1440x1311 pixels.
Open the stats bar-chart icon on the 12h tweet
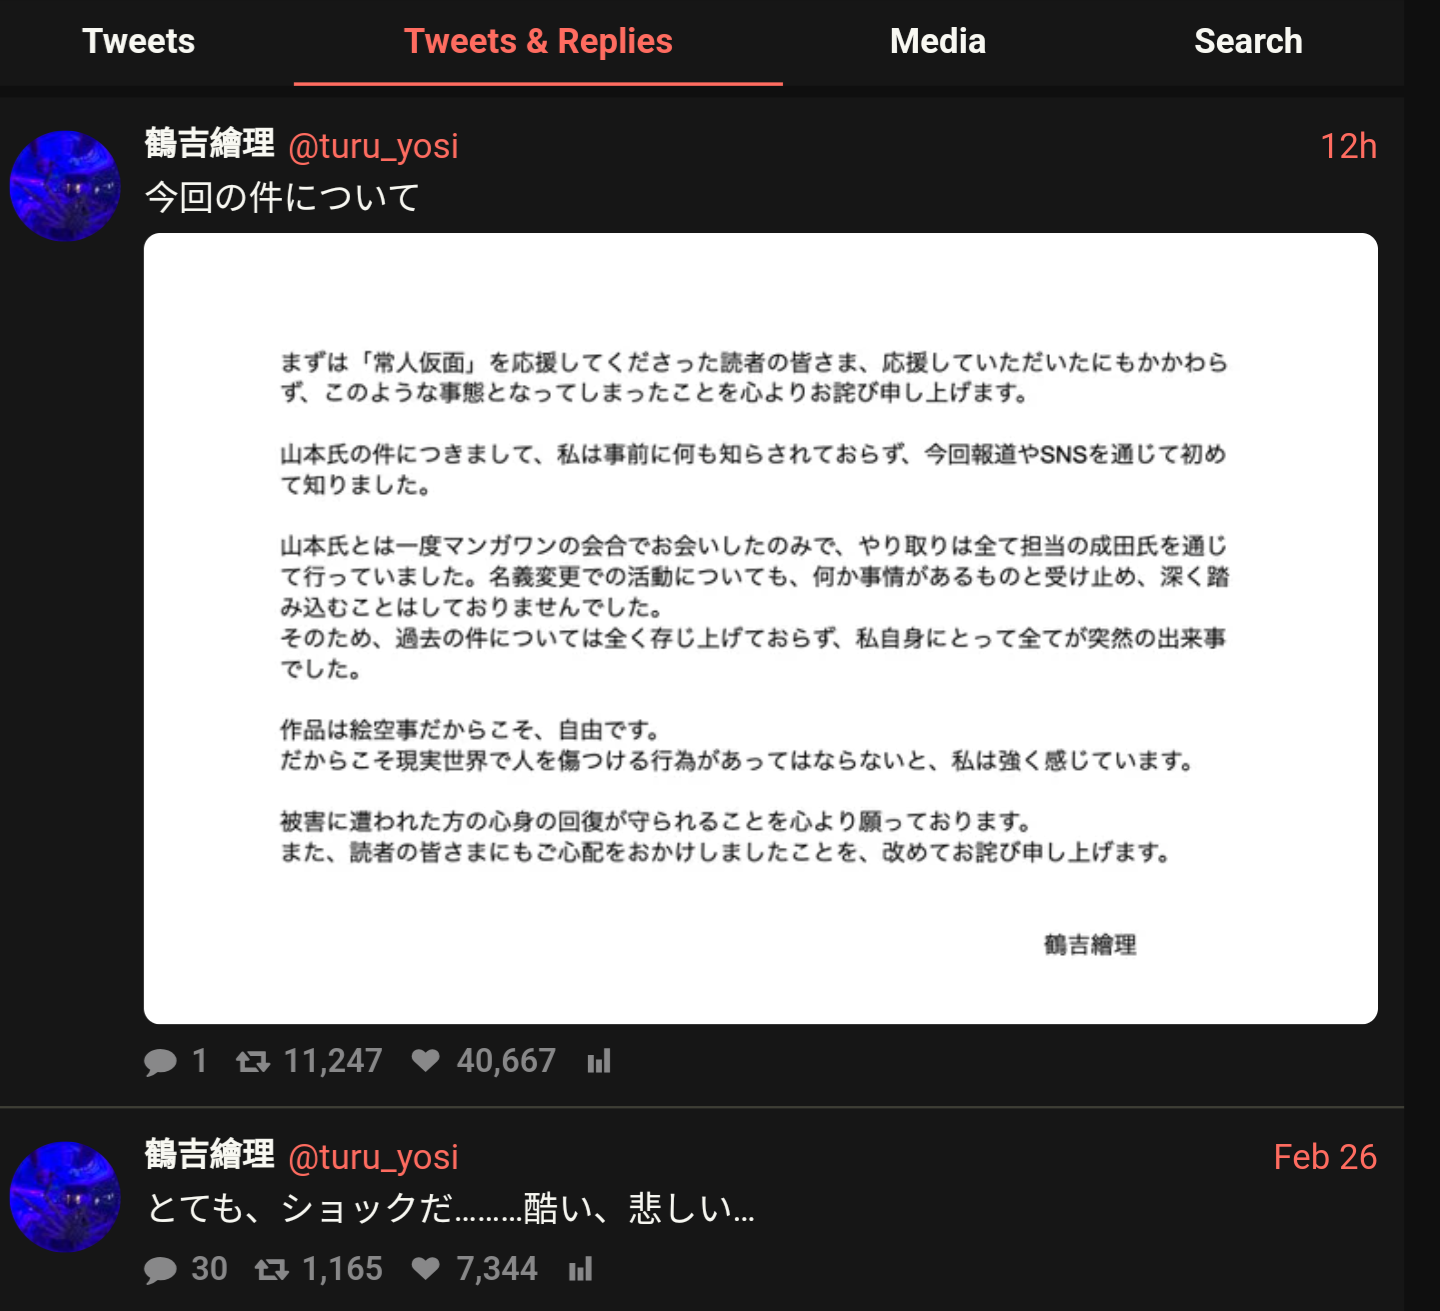[599, 1061]
